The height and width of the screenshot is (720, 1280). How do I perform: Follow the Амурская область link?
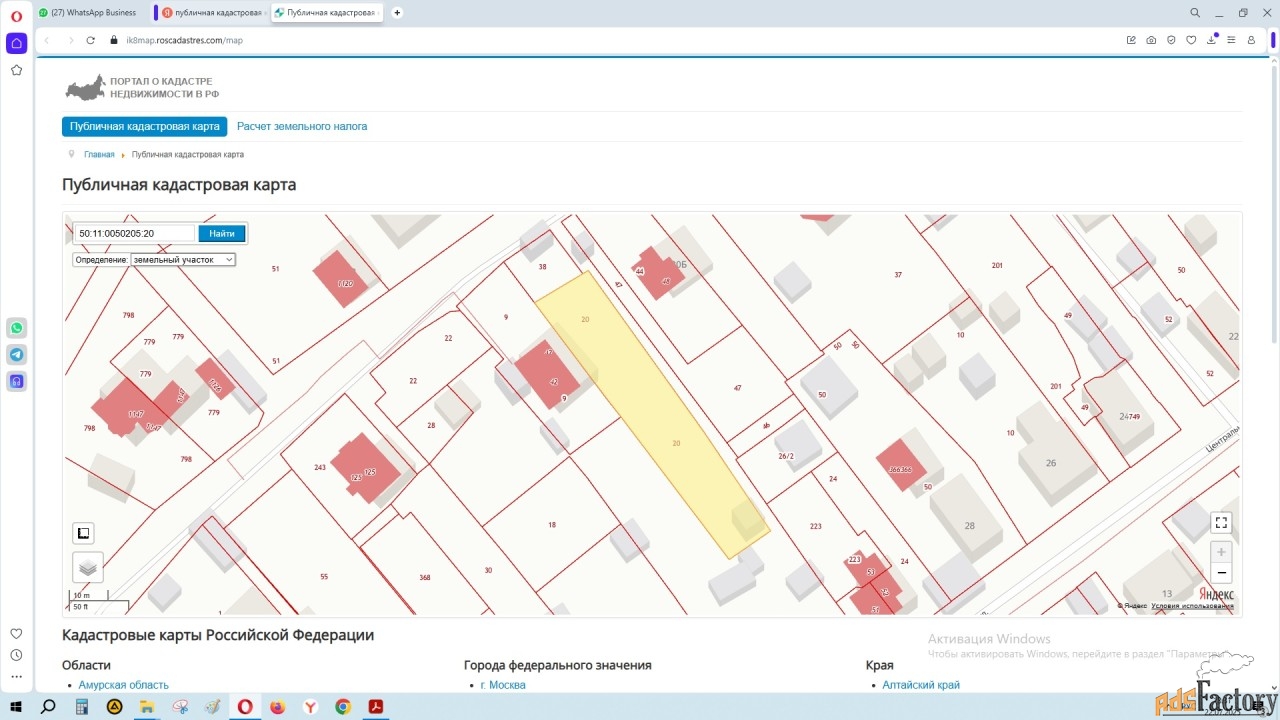[x=123, y=685]
